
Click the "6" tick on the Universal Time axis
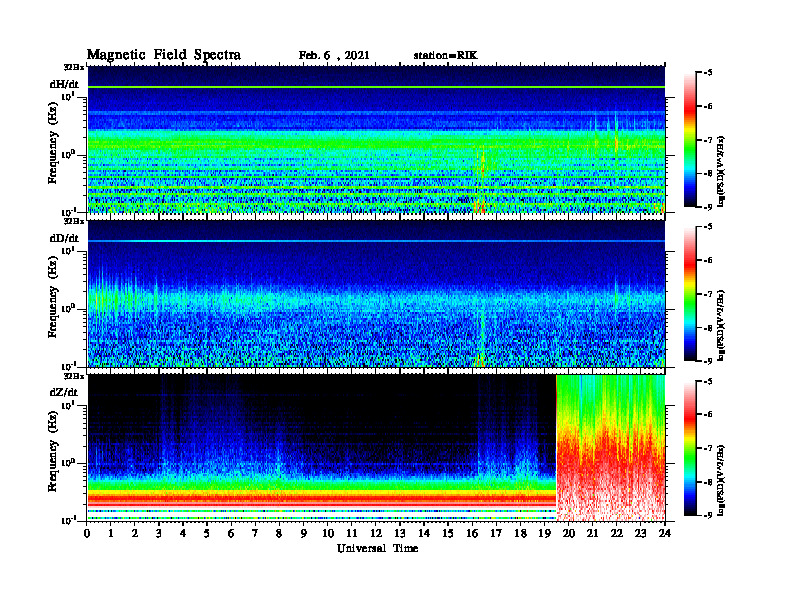click(231, 533)
